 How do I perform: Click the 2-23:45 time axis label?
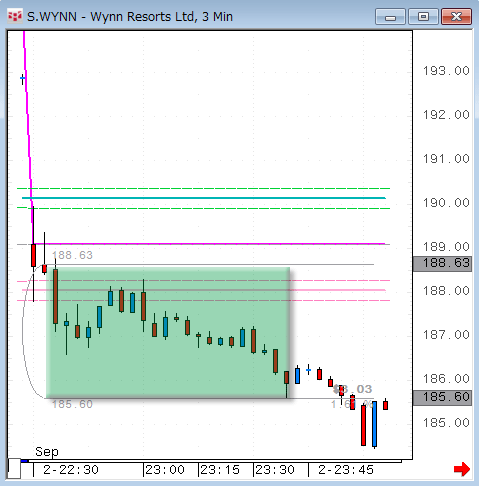tap(346, 470)
